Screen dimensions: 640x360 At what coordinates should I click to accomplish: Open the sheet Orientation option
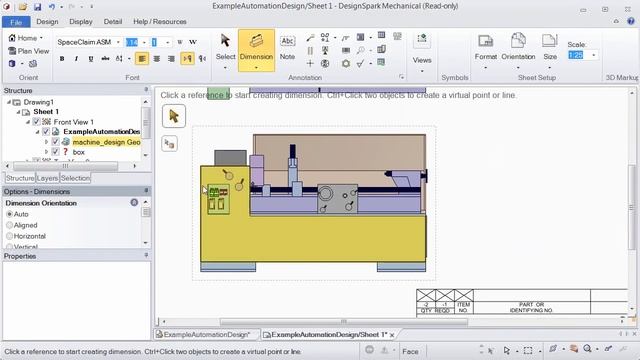[x=518, y=50]
